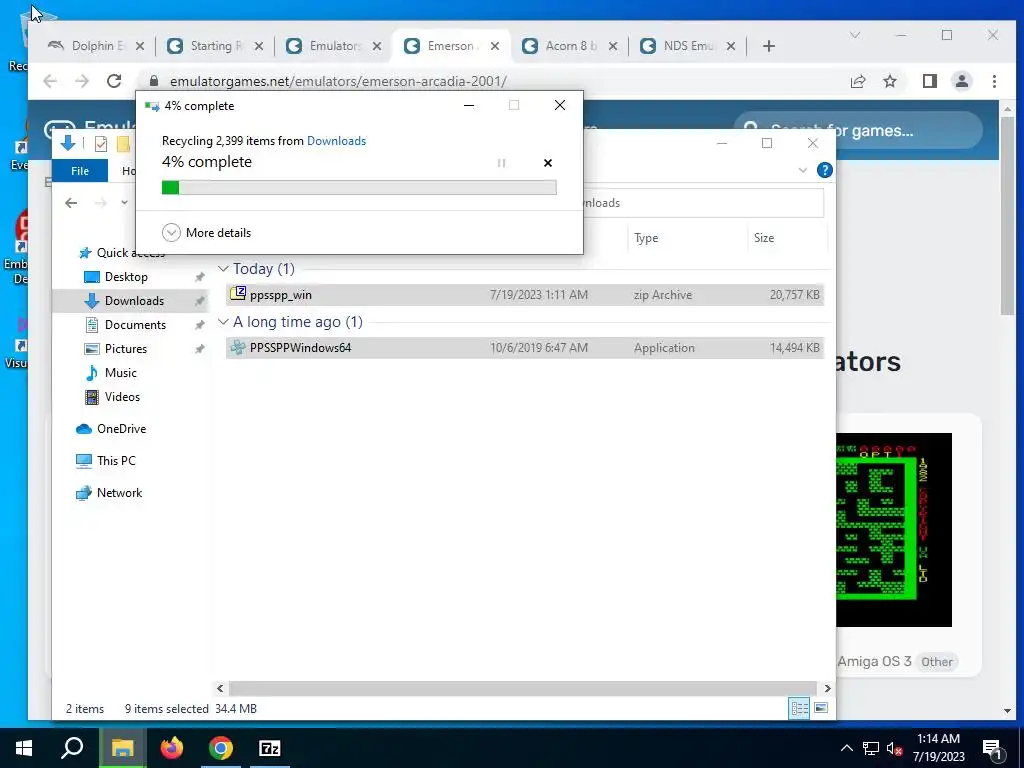Open Documents in navigation pane
1024x768 pixels.
135,325
